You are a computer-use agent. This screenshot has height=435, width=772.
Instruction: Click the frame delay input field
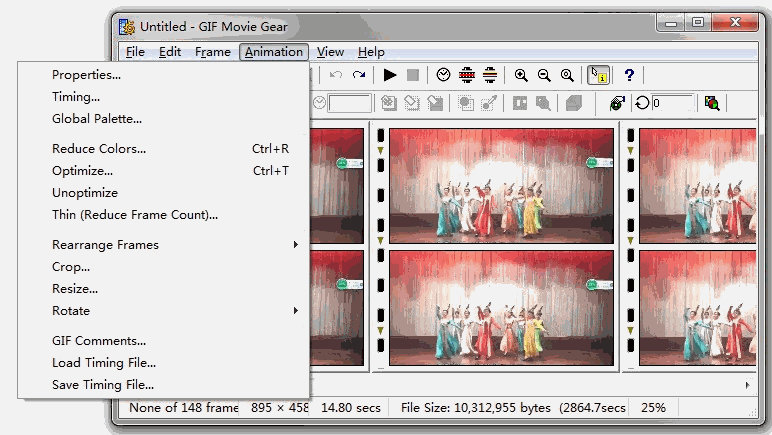(x=350, y=103)
